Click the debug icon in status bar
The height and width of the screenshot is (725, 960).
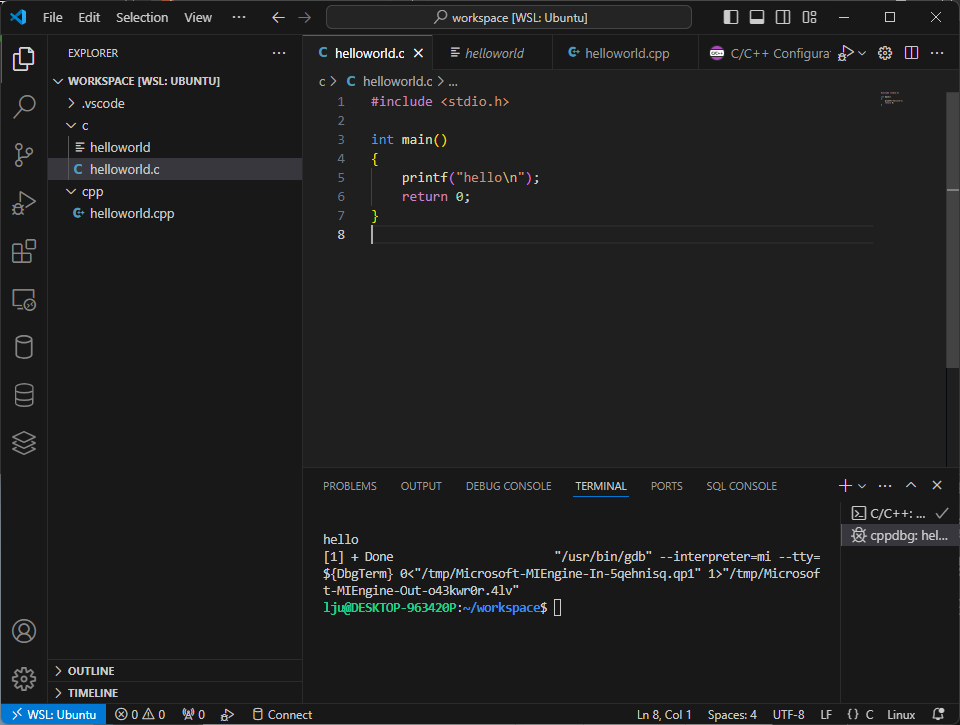pyautogui.click(x=227, y=715)
